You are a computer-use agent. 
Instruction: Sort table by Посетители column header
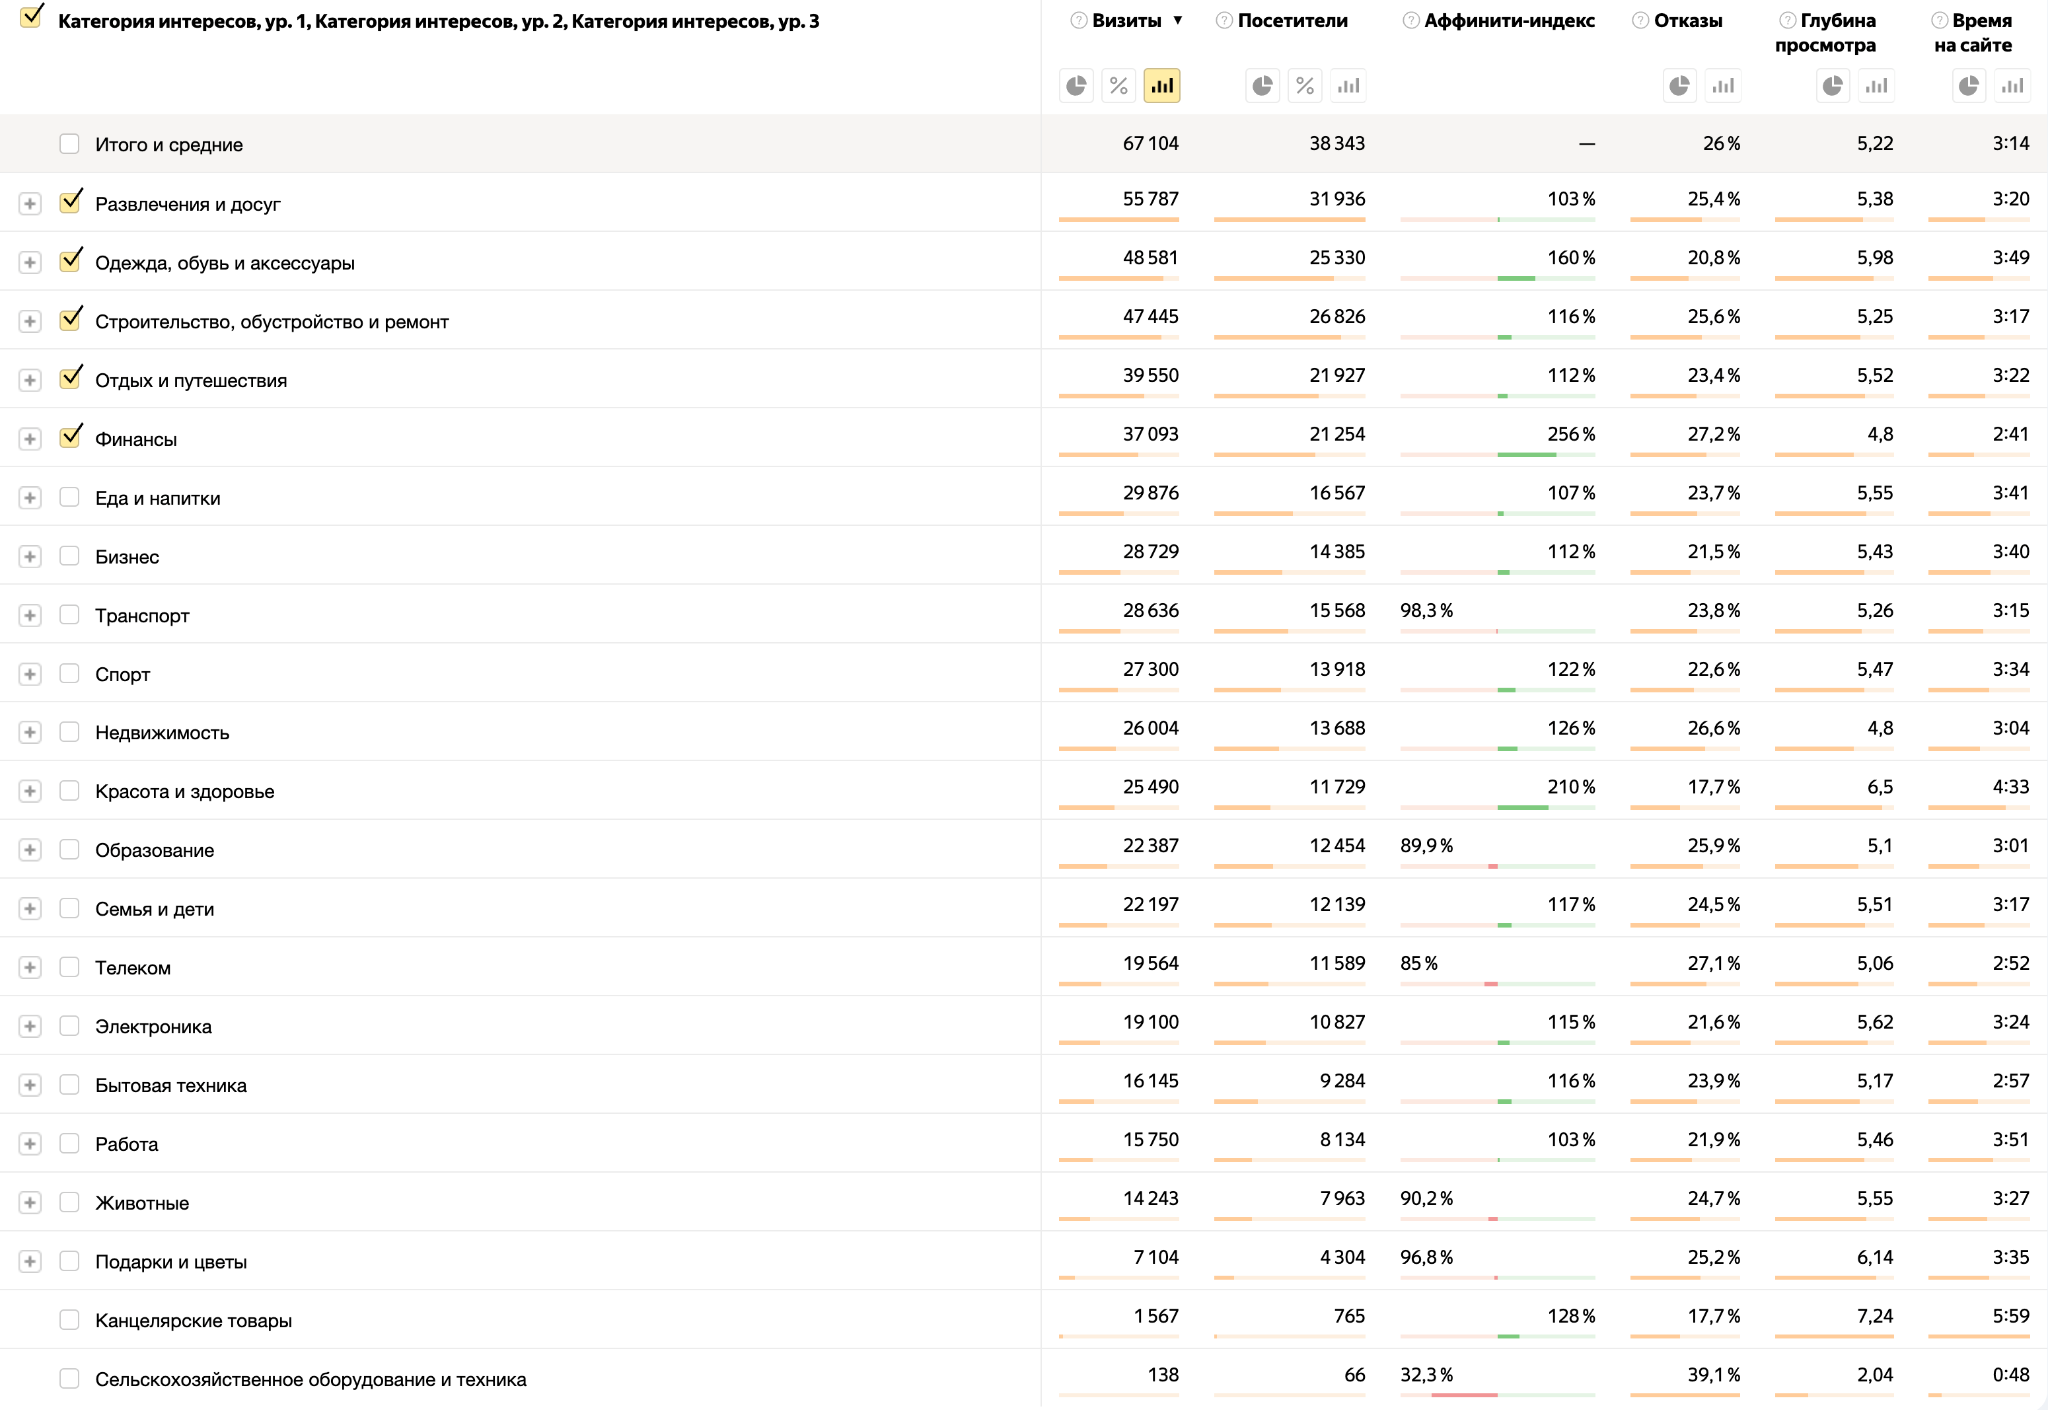(x=1293, y=21)
